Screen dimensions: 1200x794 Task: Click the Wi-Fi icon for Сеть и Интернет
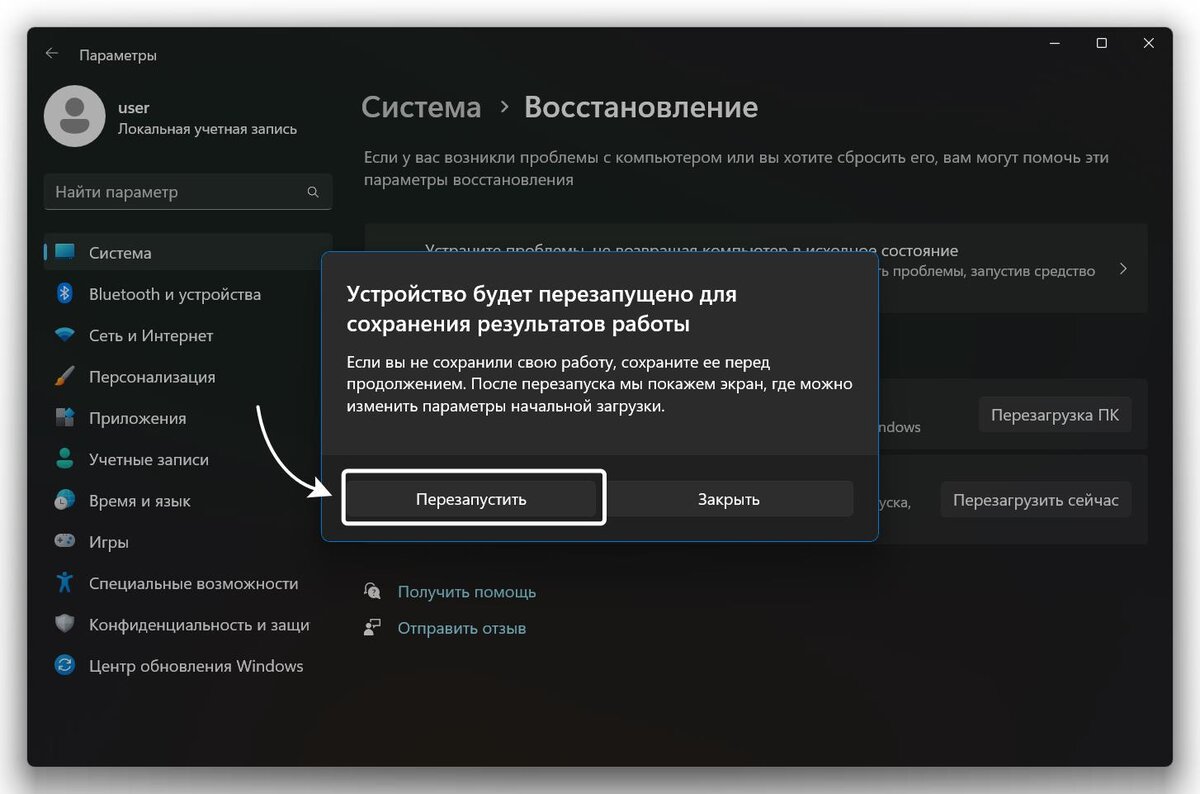pyautogui.click(x=65, y=336)
